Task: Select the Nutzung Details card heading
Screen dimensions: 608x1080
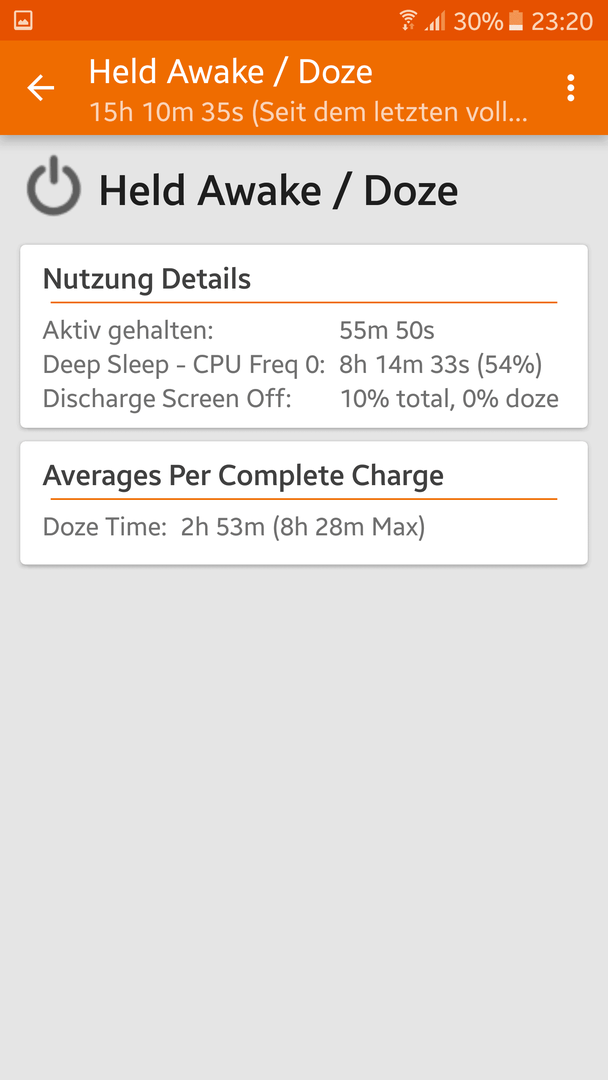Action: point(147,279)
